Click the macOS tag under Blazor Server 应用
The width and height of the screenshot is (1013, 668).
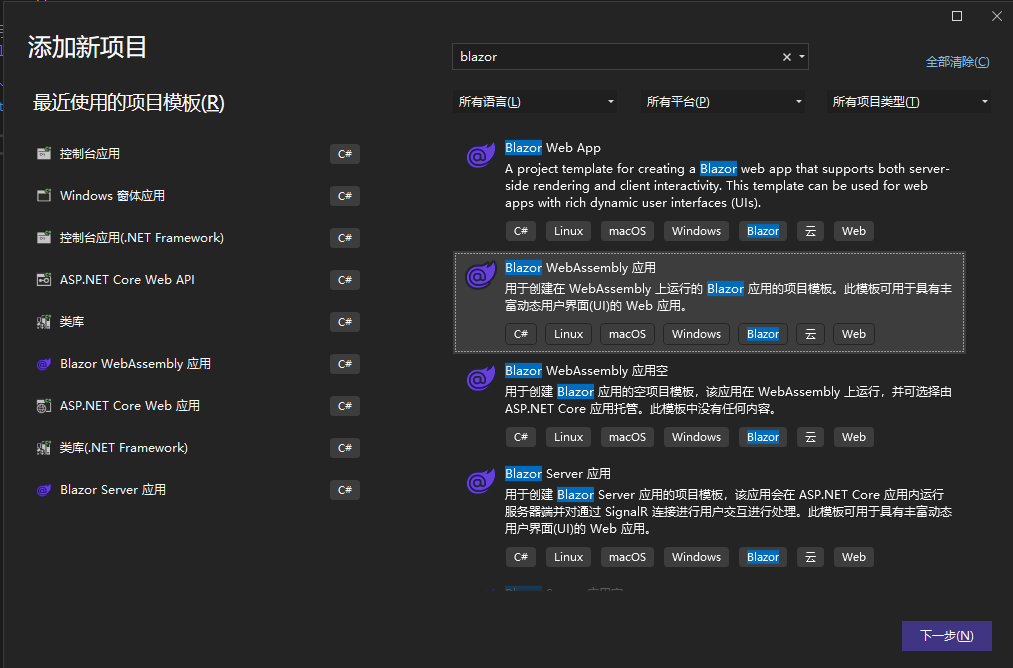pos(627,557)
